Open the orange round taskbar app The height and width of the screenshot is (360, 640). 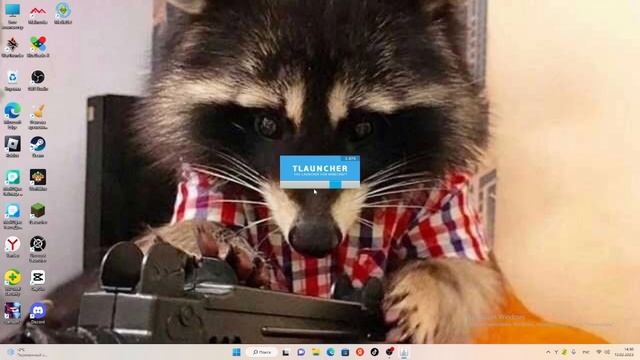pyautogui.click(x=360, y=352)
